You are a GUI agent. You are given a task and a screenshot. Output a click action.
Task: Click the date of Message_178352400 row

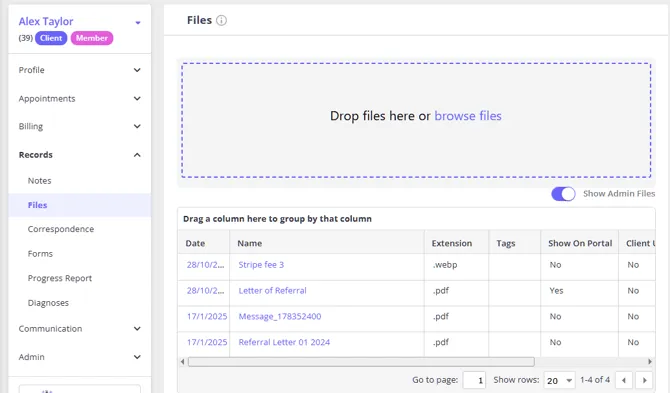pyautogui.click(x=207, y=317)
